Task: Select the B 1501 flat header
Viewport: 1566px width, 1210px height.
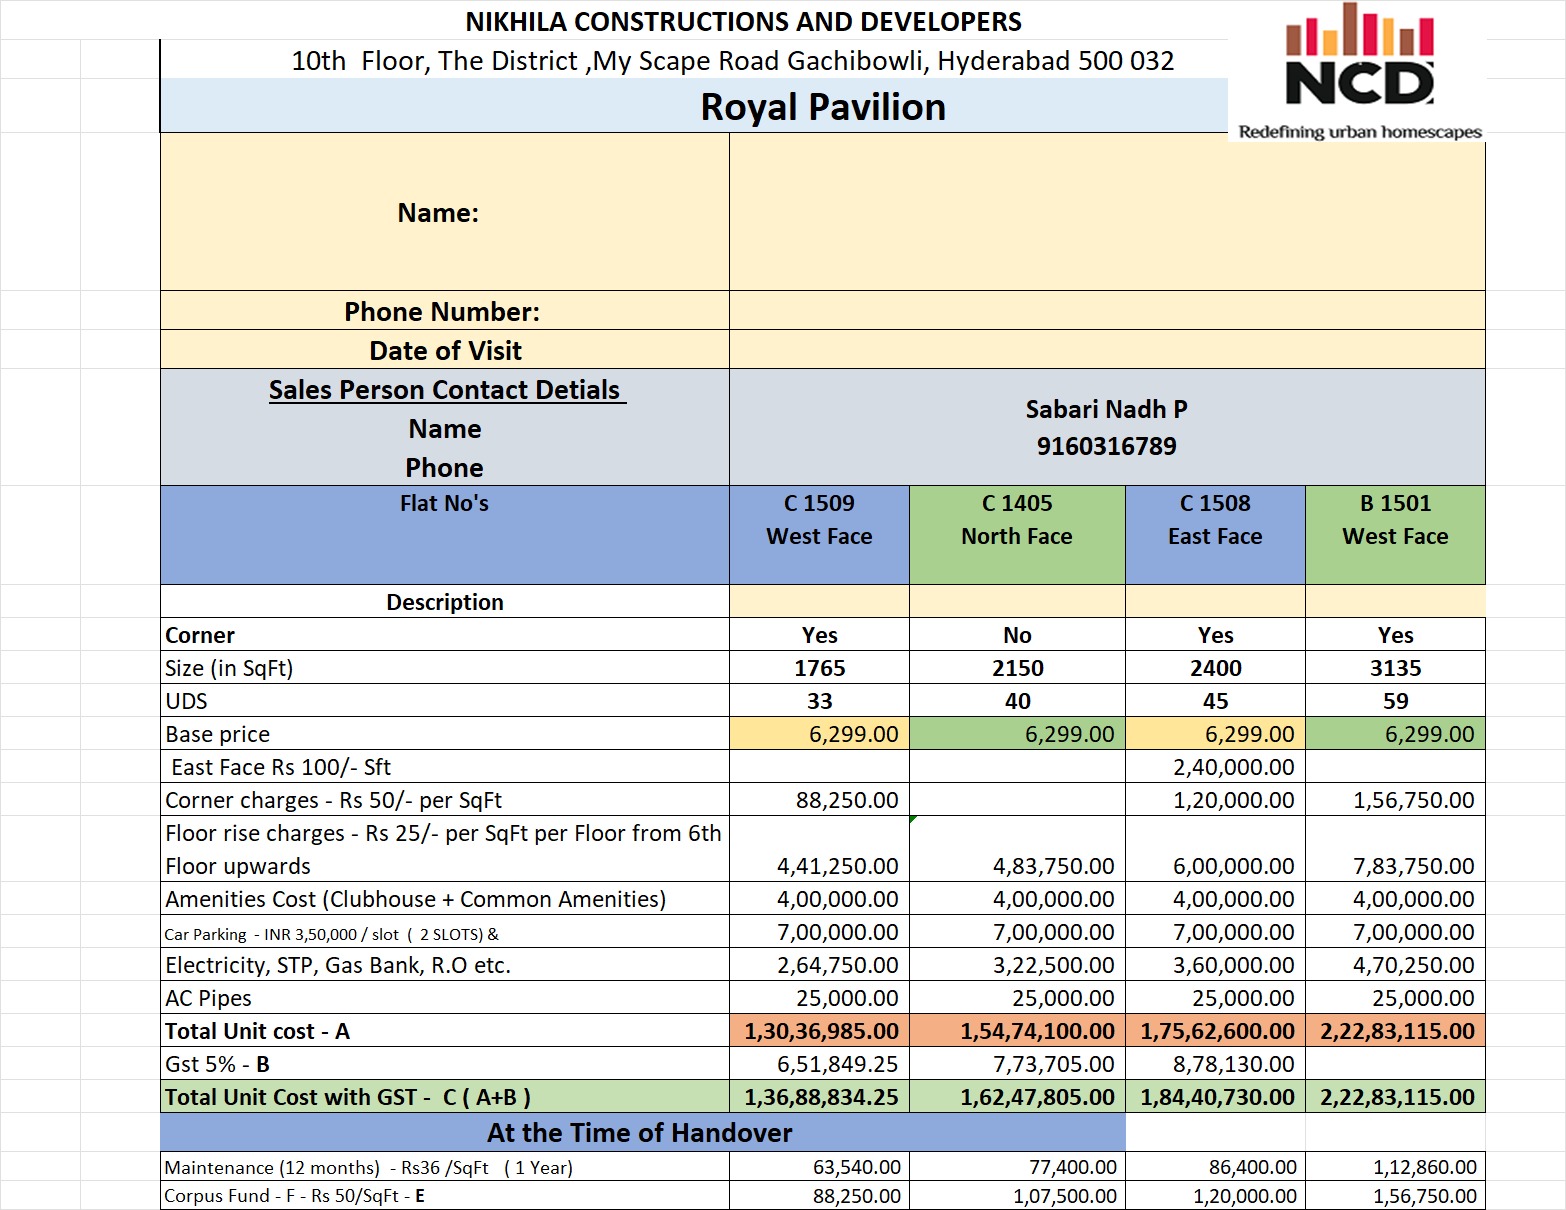Action: 1395,535
